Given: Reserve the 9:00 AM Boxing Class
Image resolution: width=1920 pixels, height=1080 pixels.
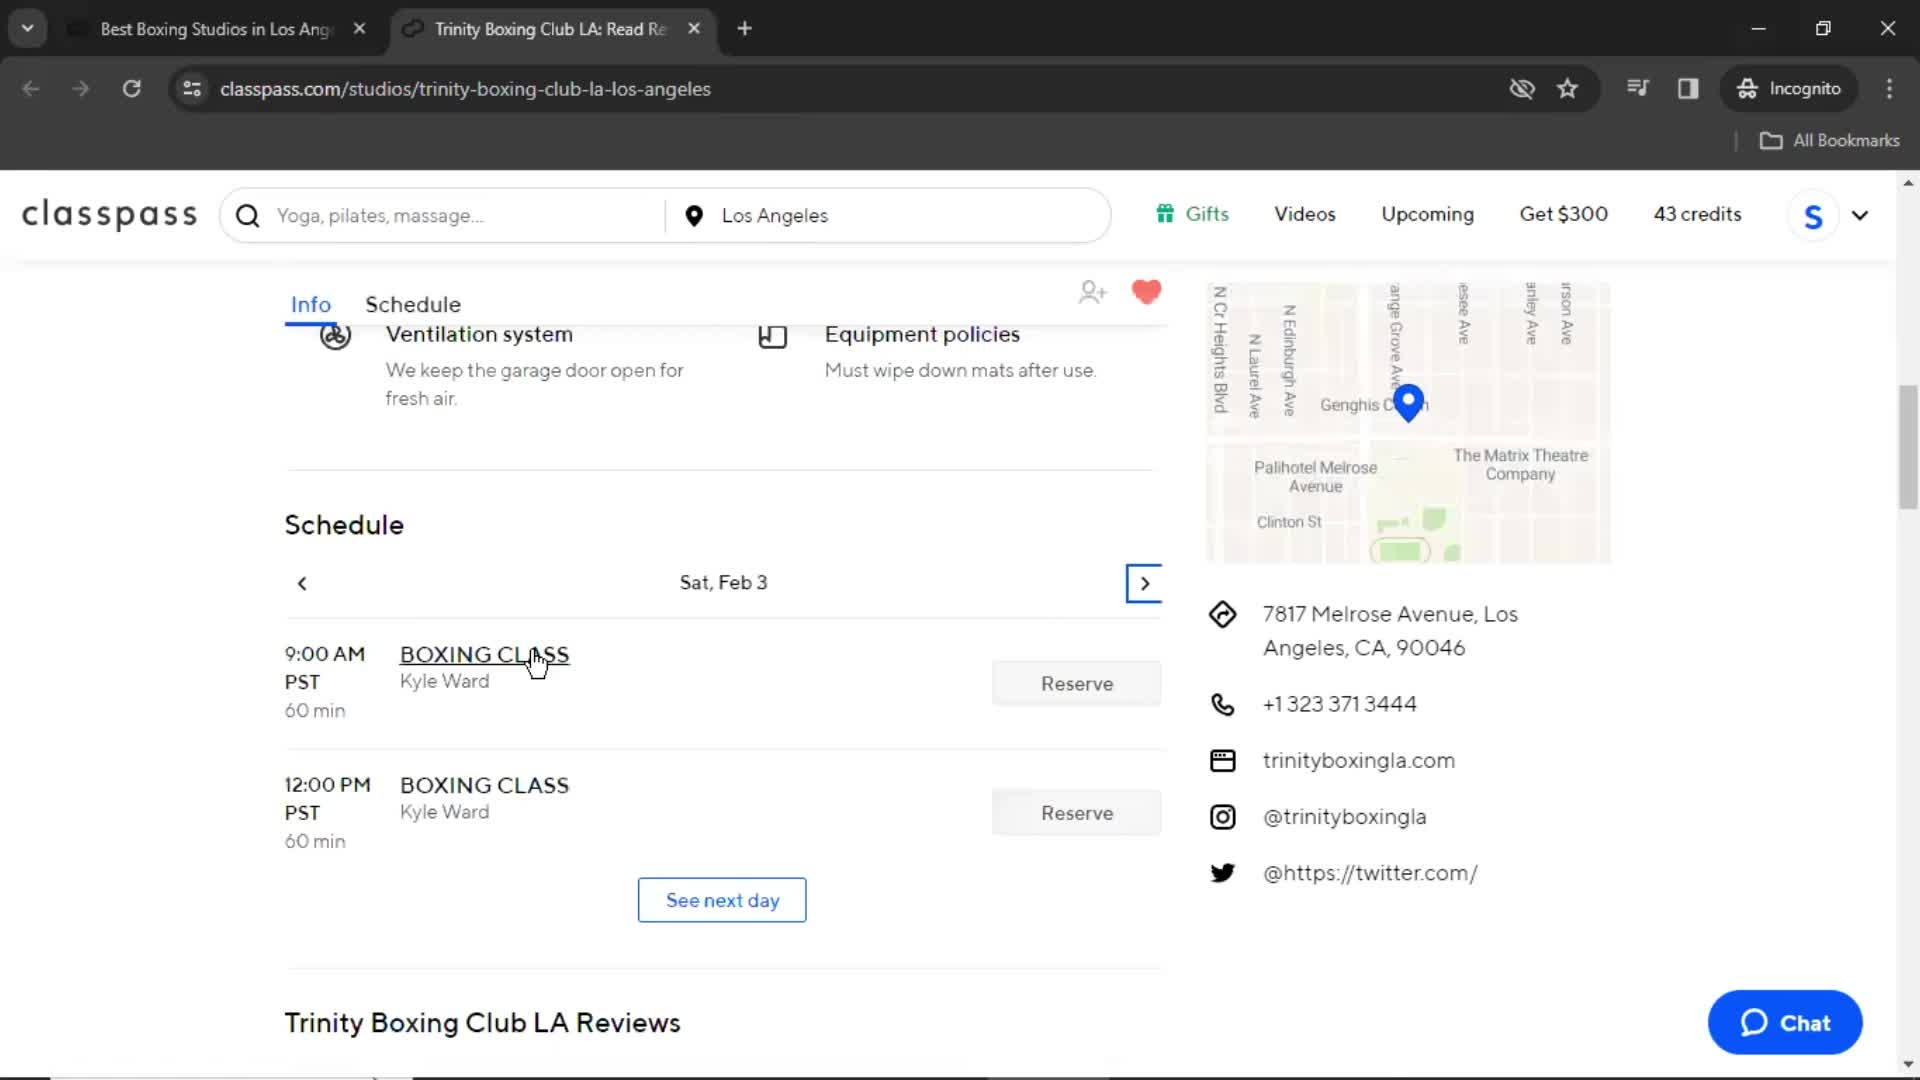Looking at the screenshot, I should [x=1077, y=682].
